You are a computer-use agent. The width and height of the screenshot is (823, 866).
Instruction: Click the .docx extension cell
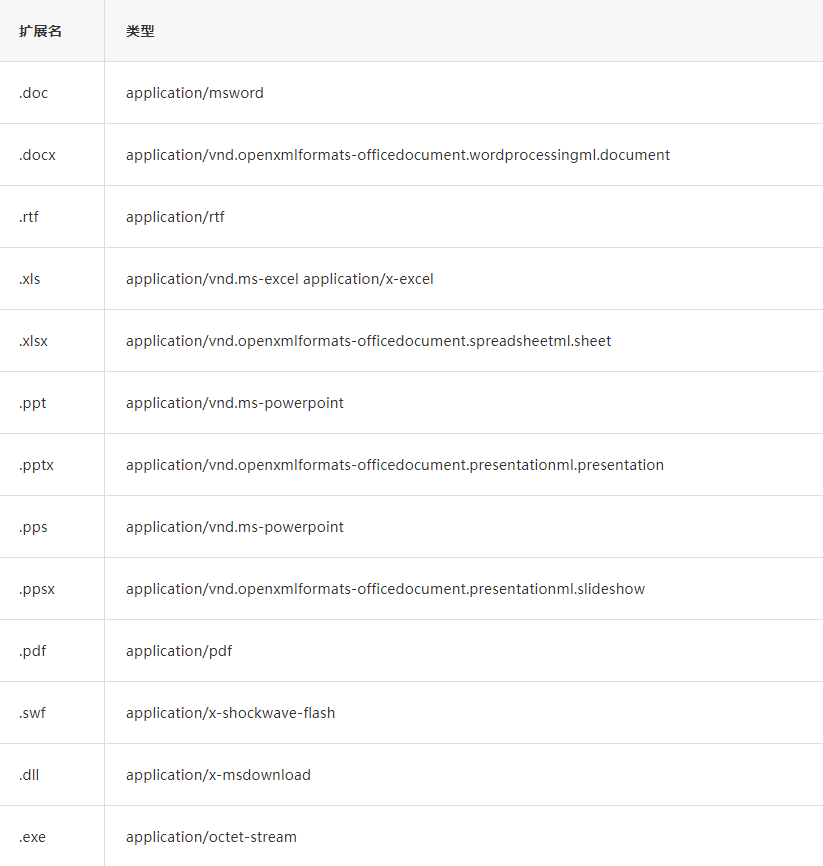[x=37, y=155]
